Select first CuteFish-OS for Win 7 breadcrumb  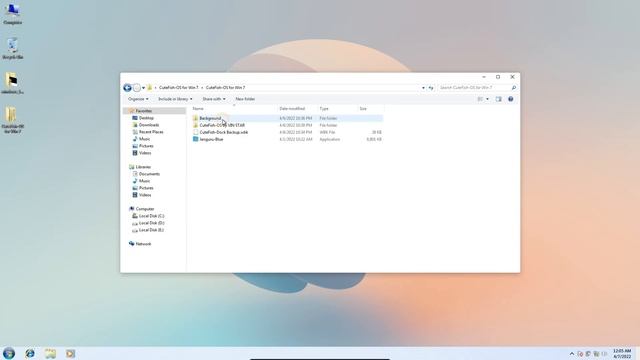(x=179, y=88)
